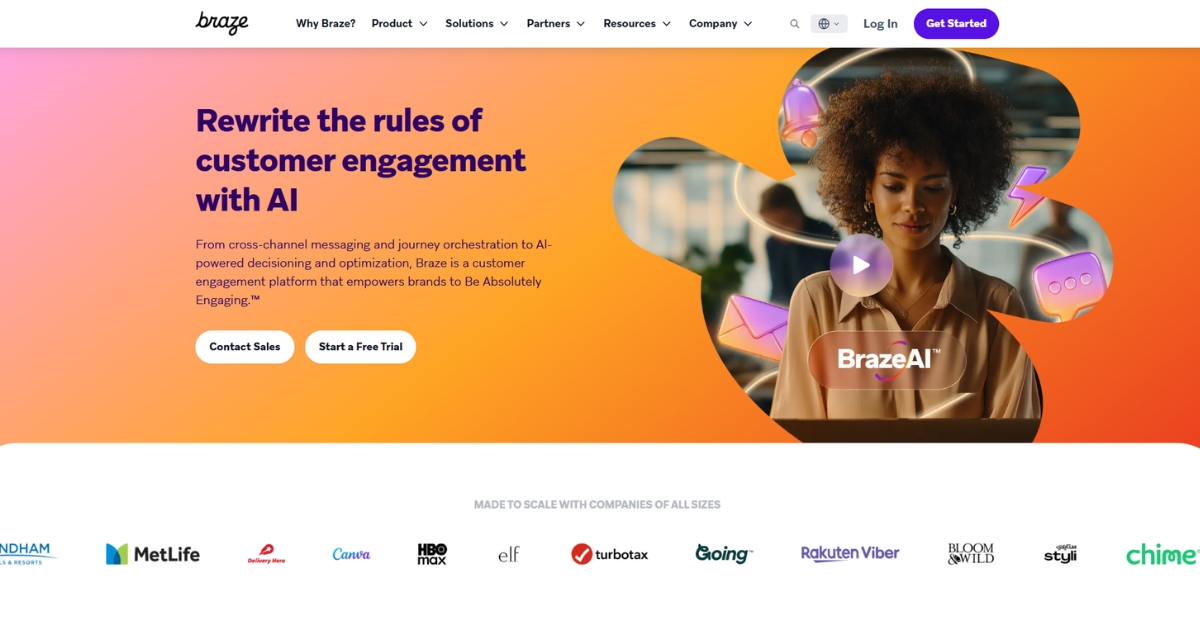
Task: Open the Resources navigation menu
Action: click(638, 24)
